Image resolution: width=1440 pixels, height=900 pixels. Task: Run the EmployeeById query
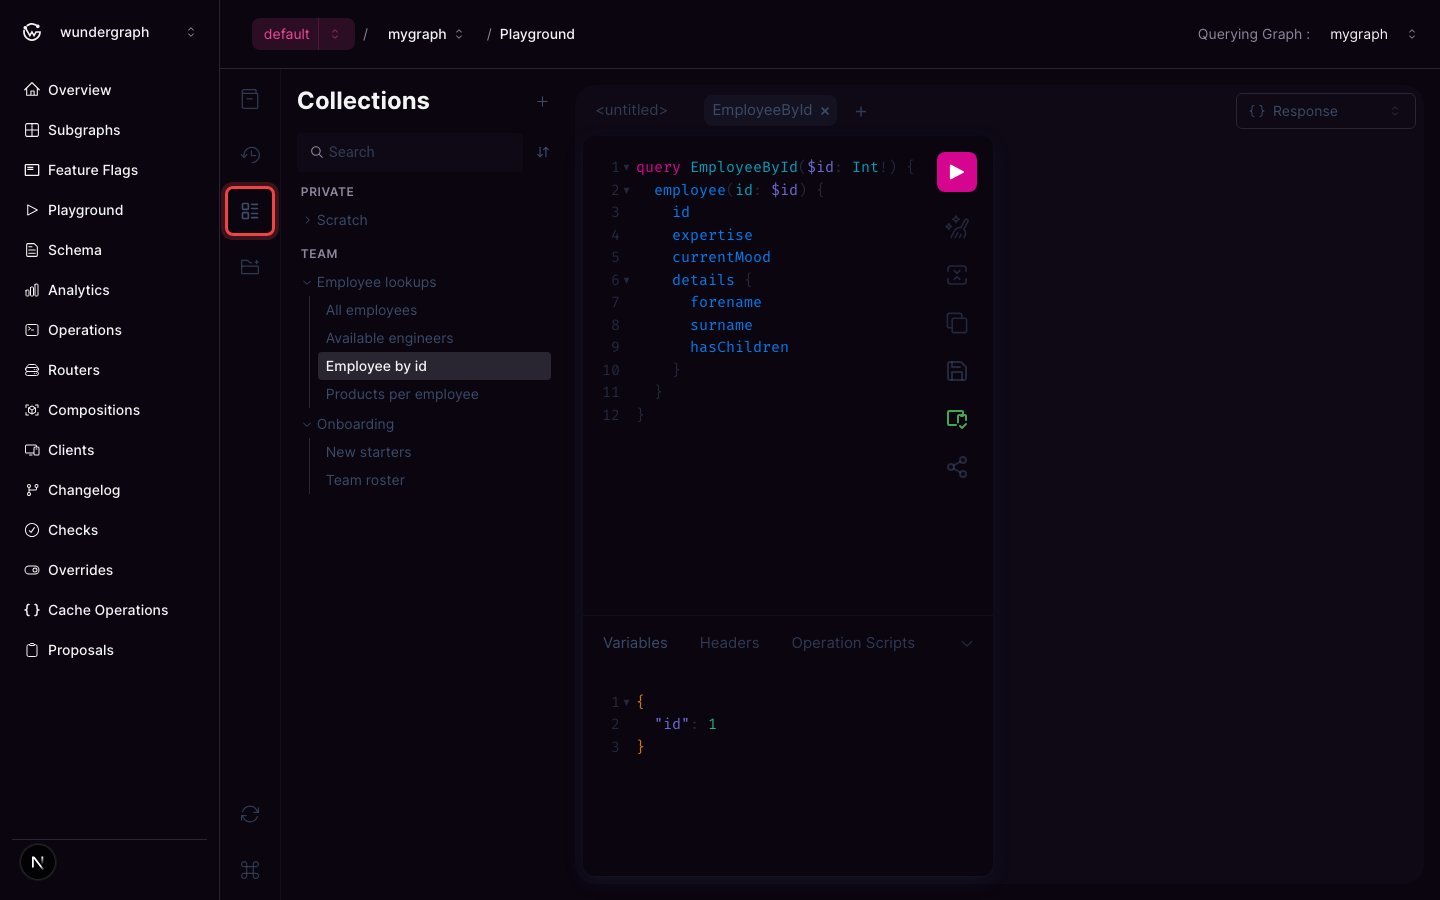tap(956, 172)
